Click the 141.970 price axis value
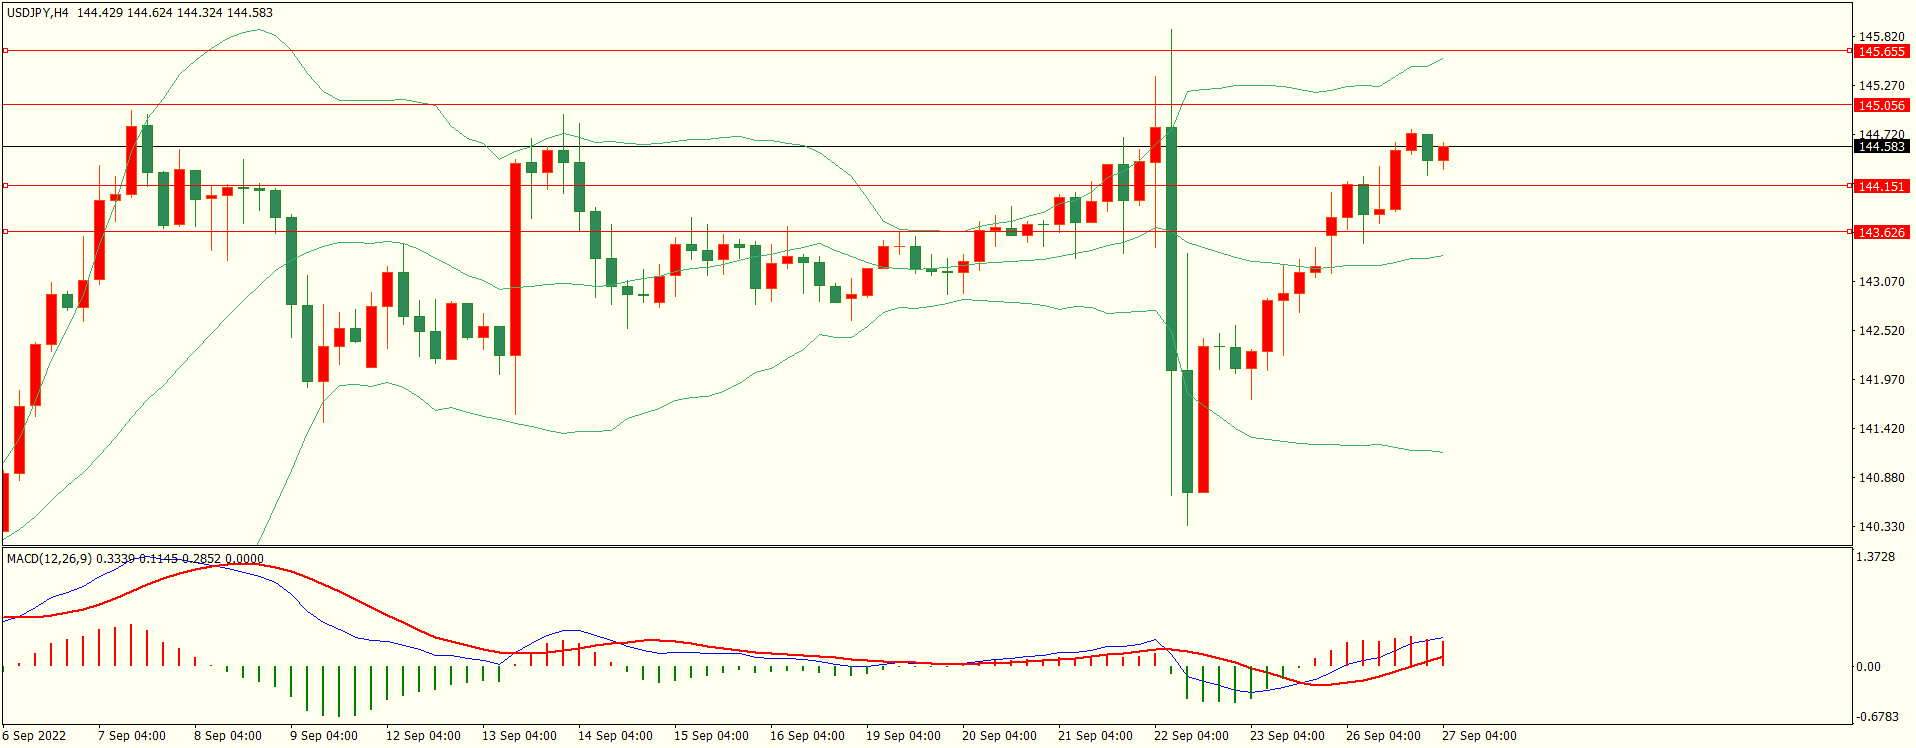This screenshot has height=748, width=1916. point(1881,380)
